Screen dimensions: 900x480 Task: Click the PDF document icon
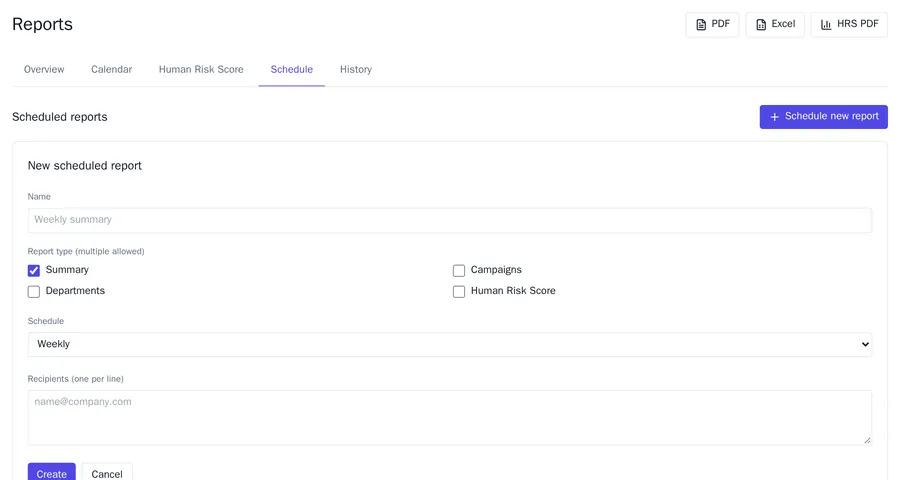coord(701,25)
